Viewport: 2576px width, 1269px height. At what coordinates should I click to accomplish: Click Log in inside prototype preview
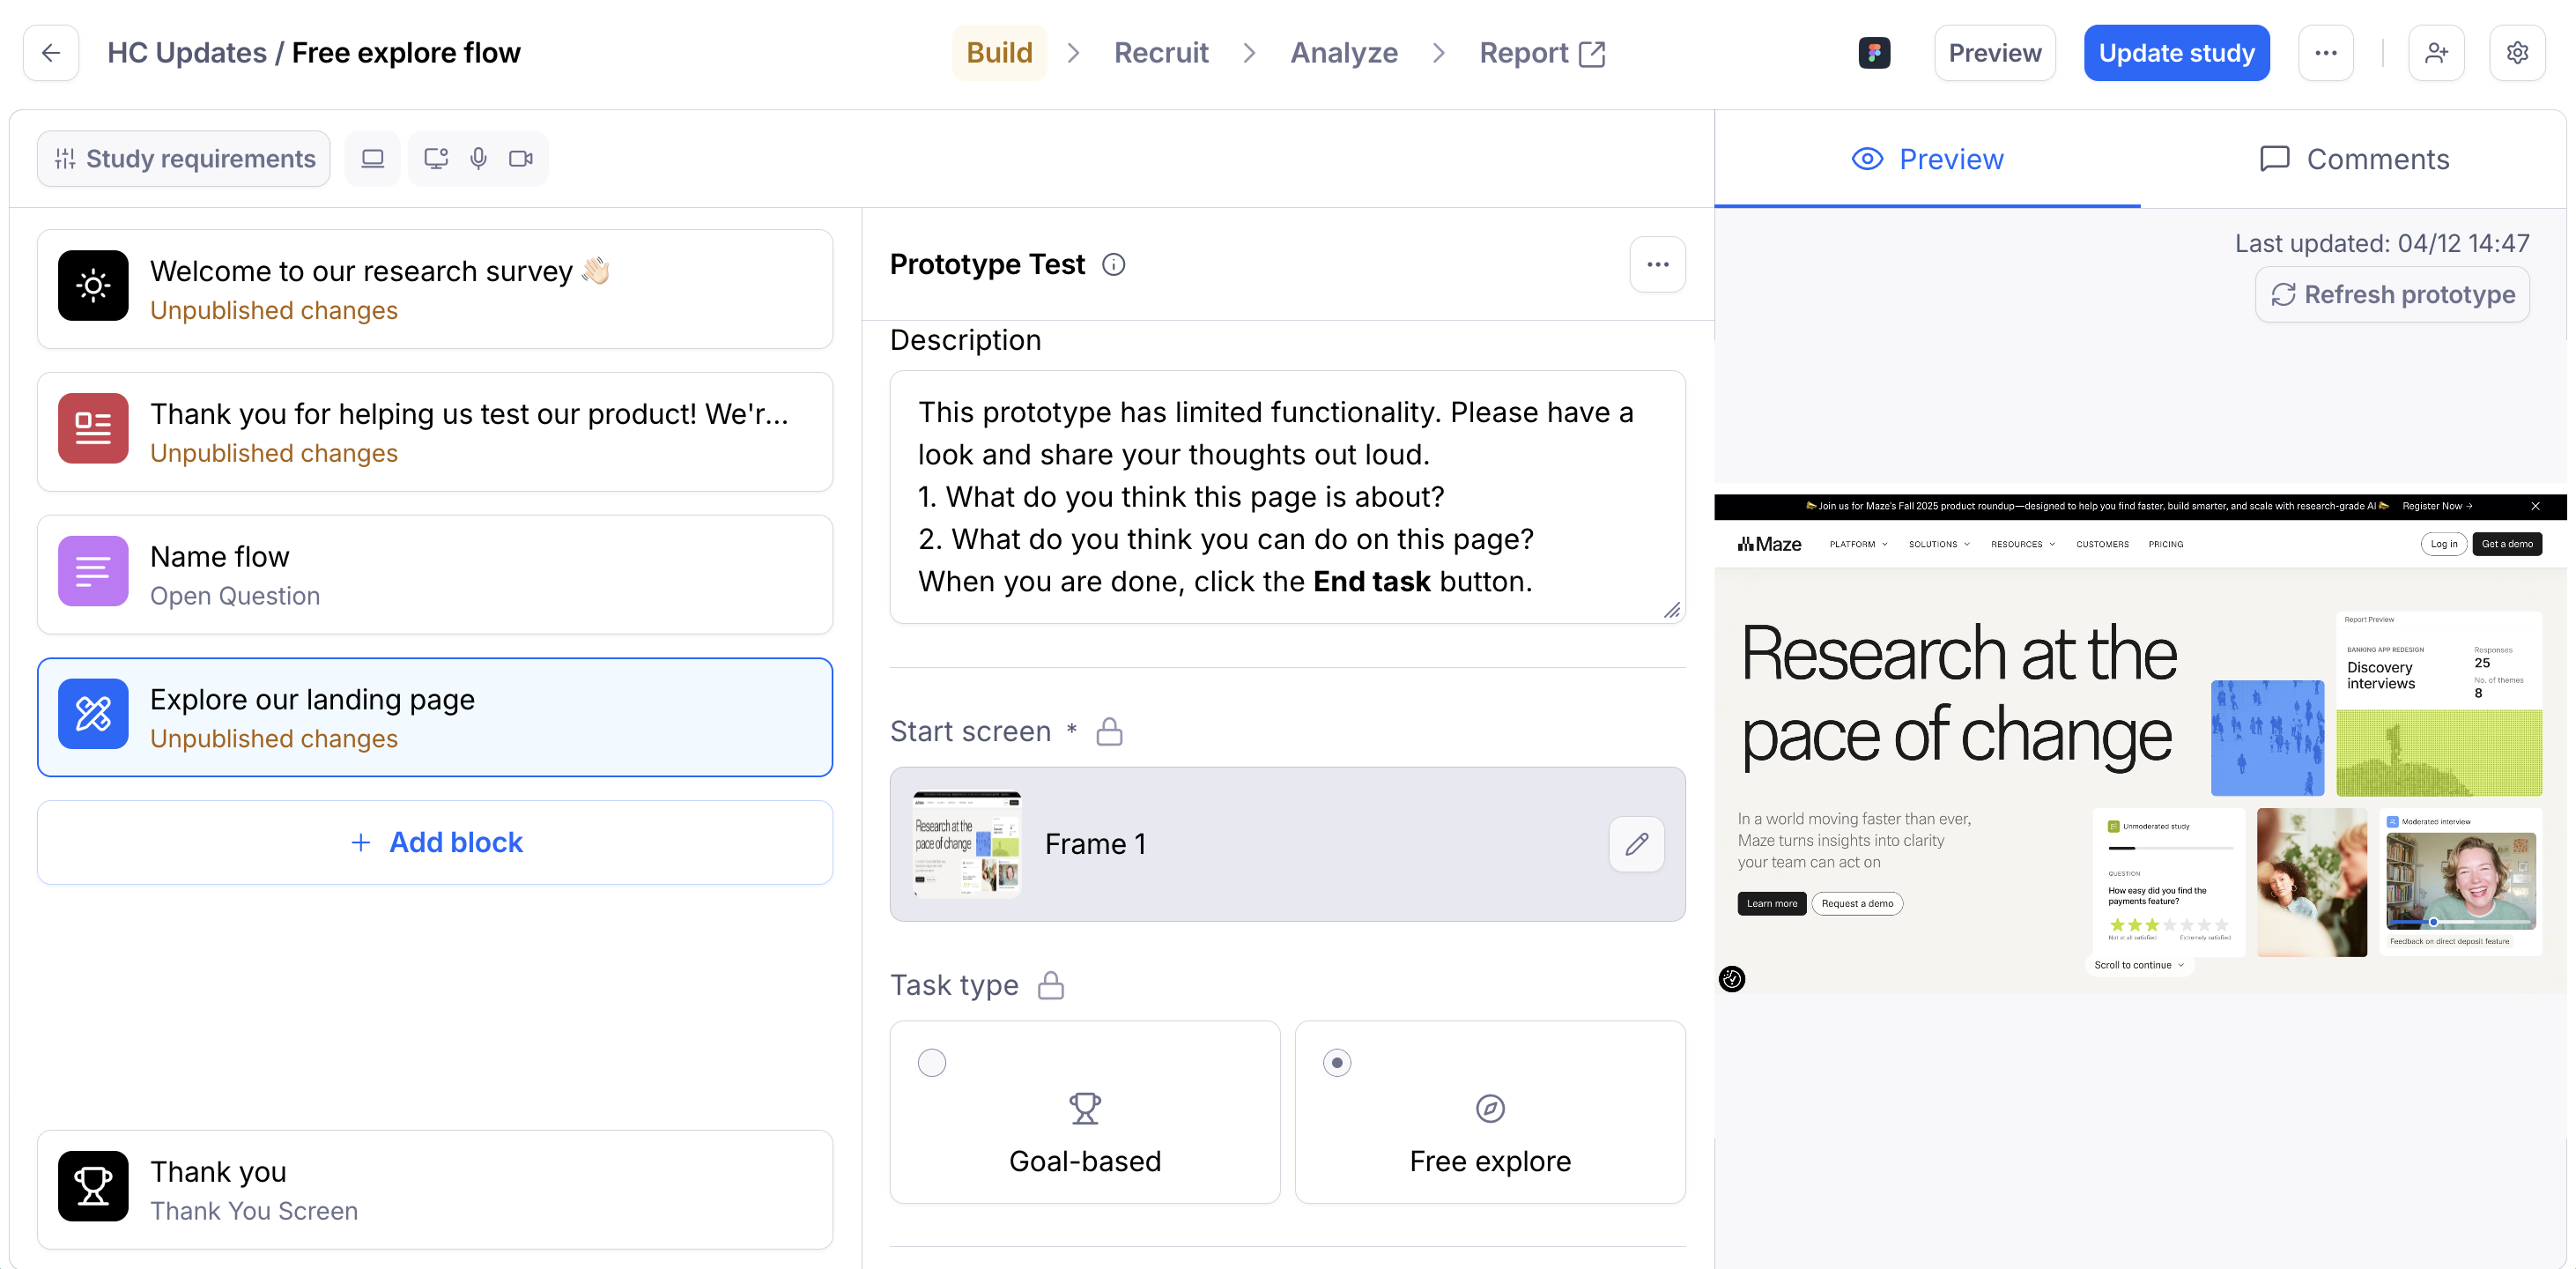click(2443, 545)
